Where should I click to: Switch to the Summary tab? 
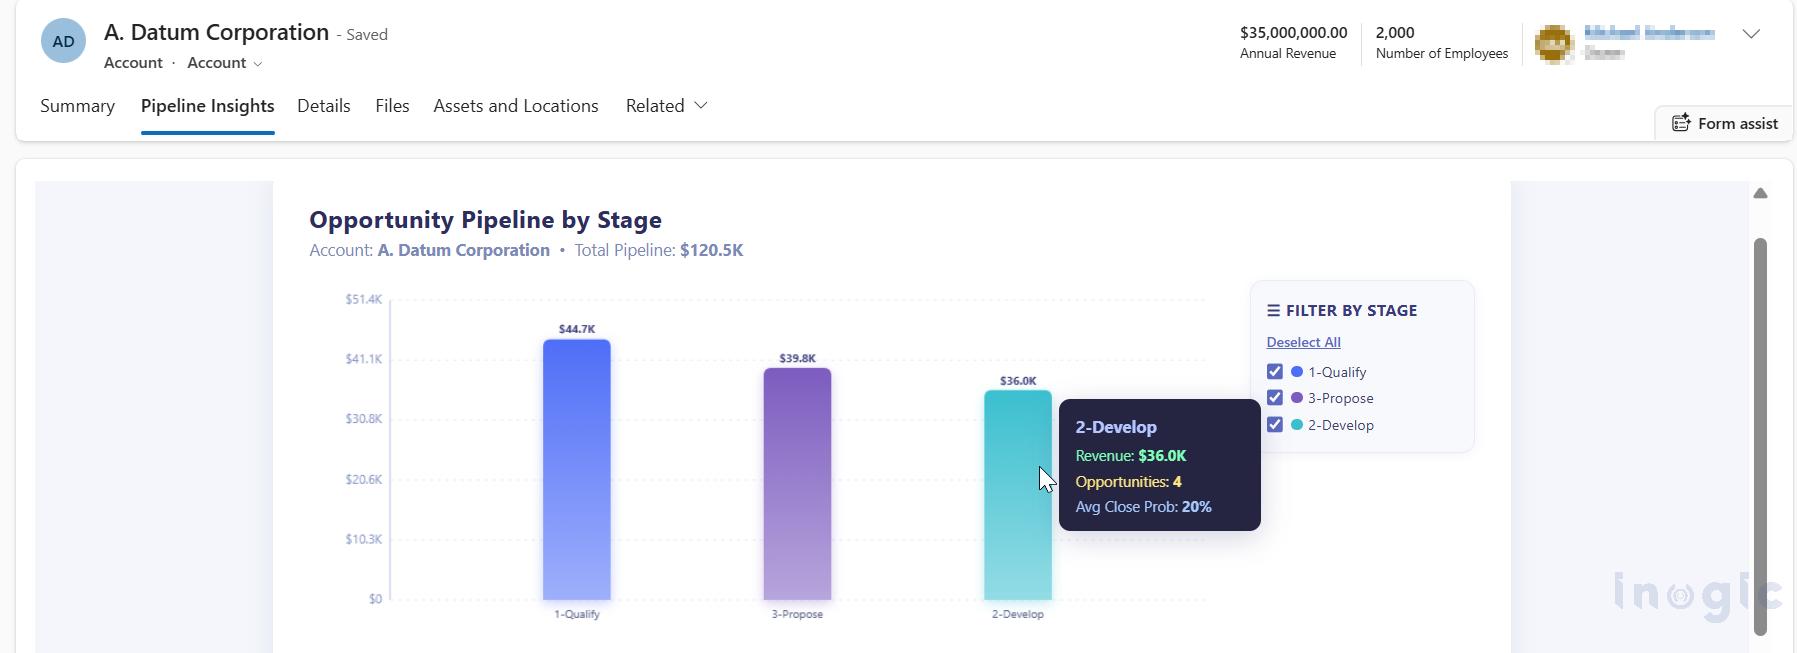click(77, 106)
